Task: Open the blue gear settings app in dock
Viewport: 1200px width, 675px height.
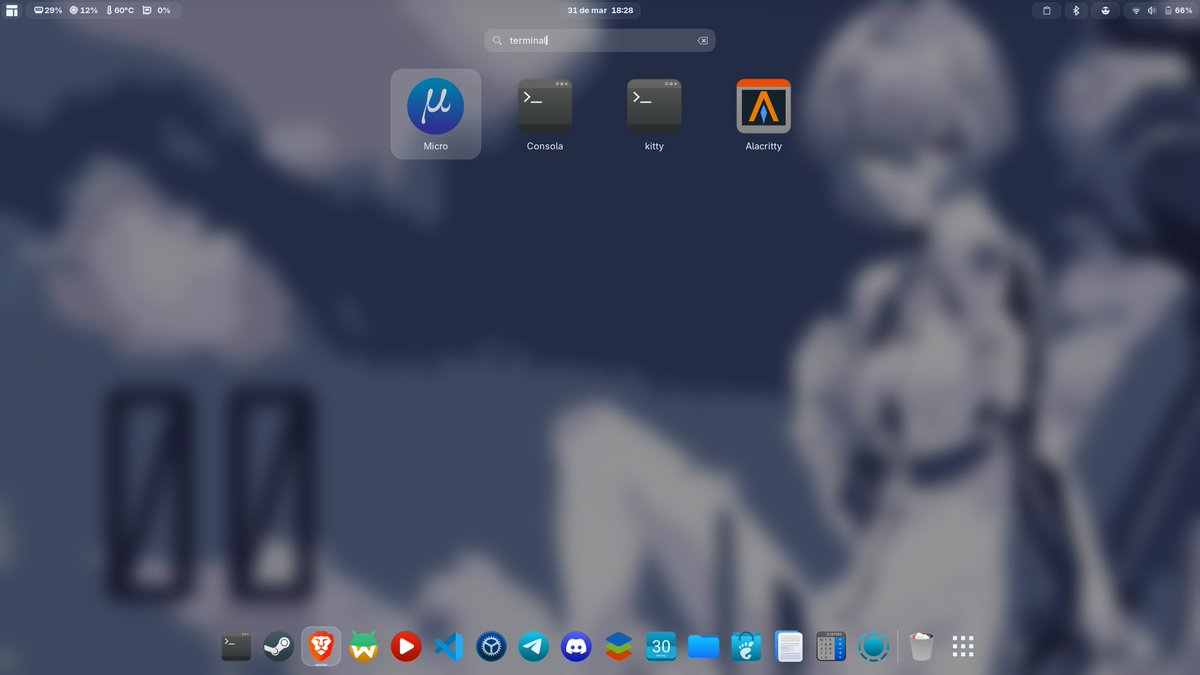Action: [491, 647]
